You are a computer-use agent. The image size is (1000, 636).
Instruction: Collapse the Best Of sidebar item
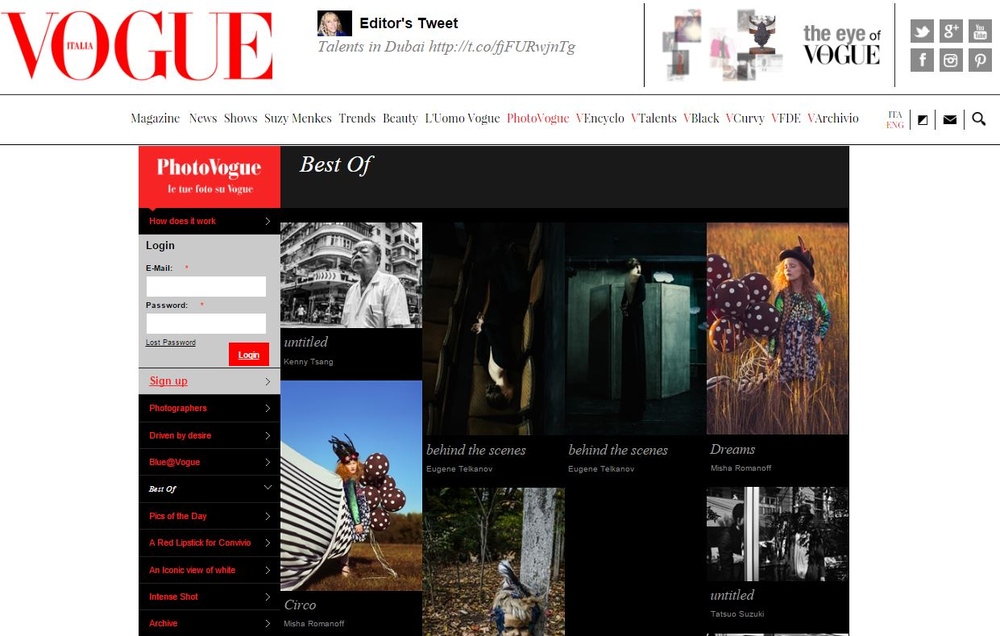(209, 489)
